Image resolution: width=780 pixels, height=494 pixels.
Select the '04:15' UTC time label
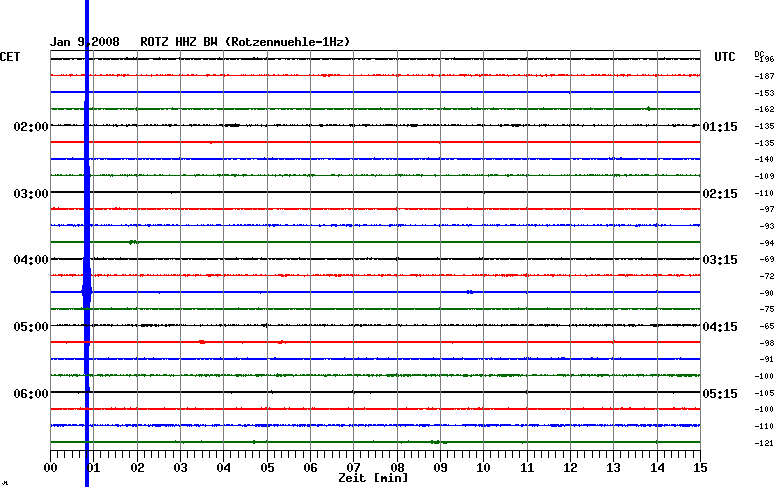click(x=720, y=327)
